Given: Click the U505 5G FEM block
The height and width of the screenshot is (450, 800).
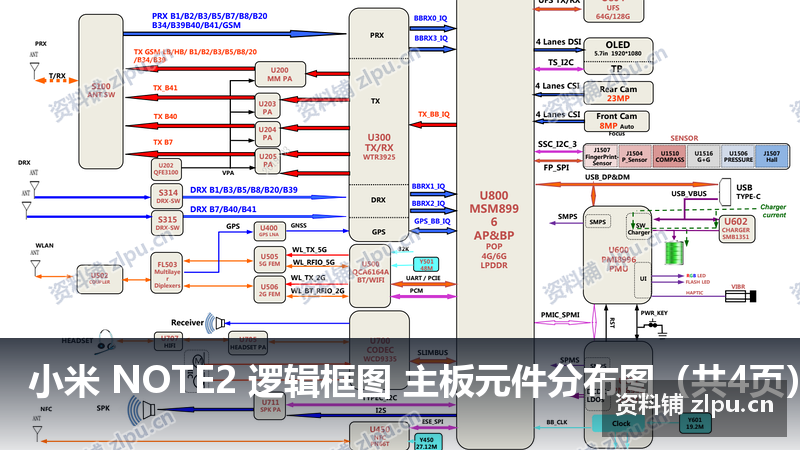Looking at the screenshot, I should pyautogui.click(x=269, y=260).
